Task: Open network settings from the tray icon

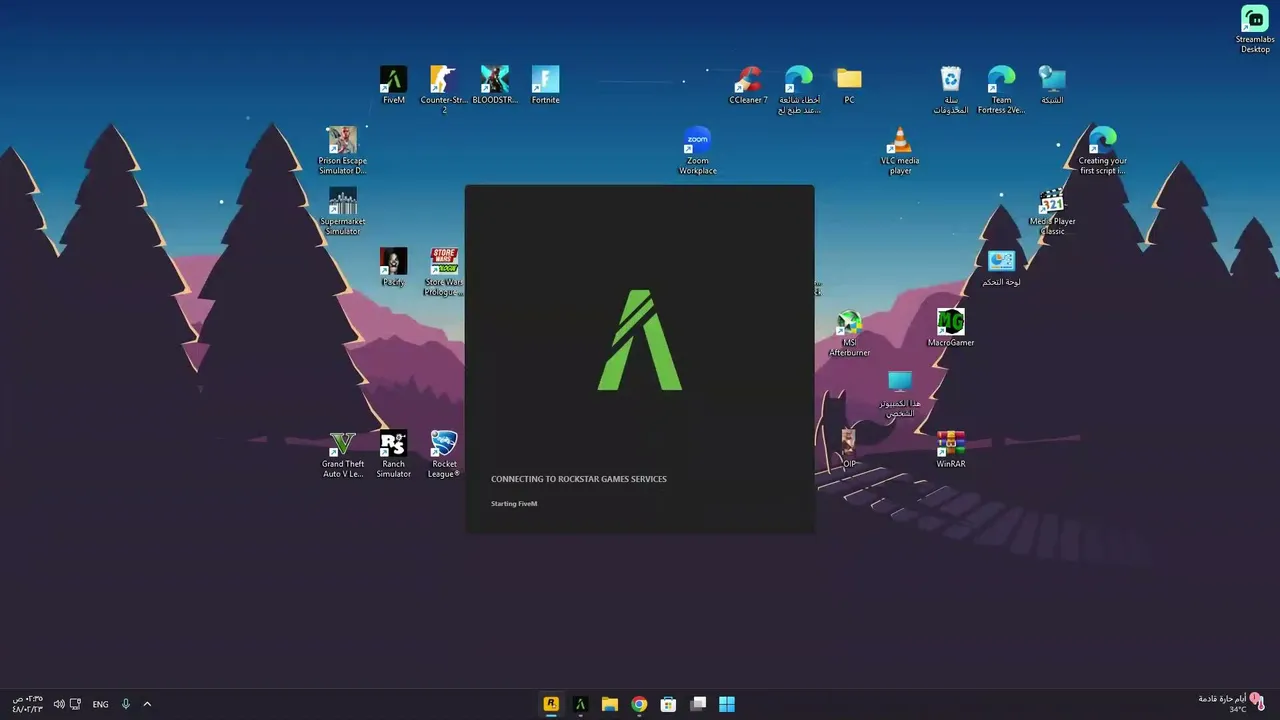Action: click(75, 704)
